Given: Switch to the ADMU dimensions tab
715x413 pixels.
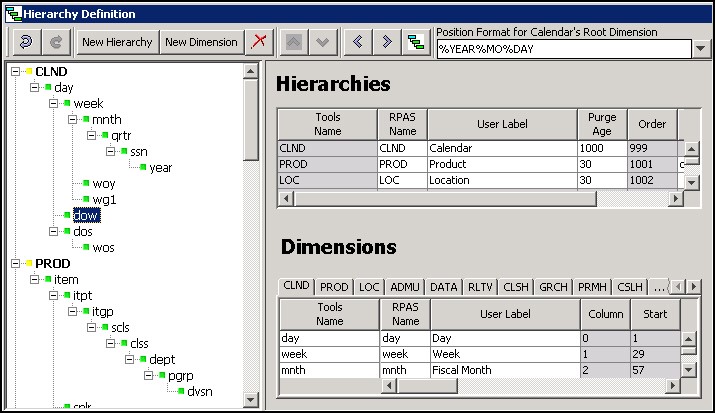Looking at the screenshot, I should pos(404,287).
